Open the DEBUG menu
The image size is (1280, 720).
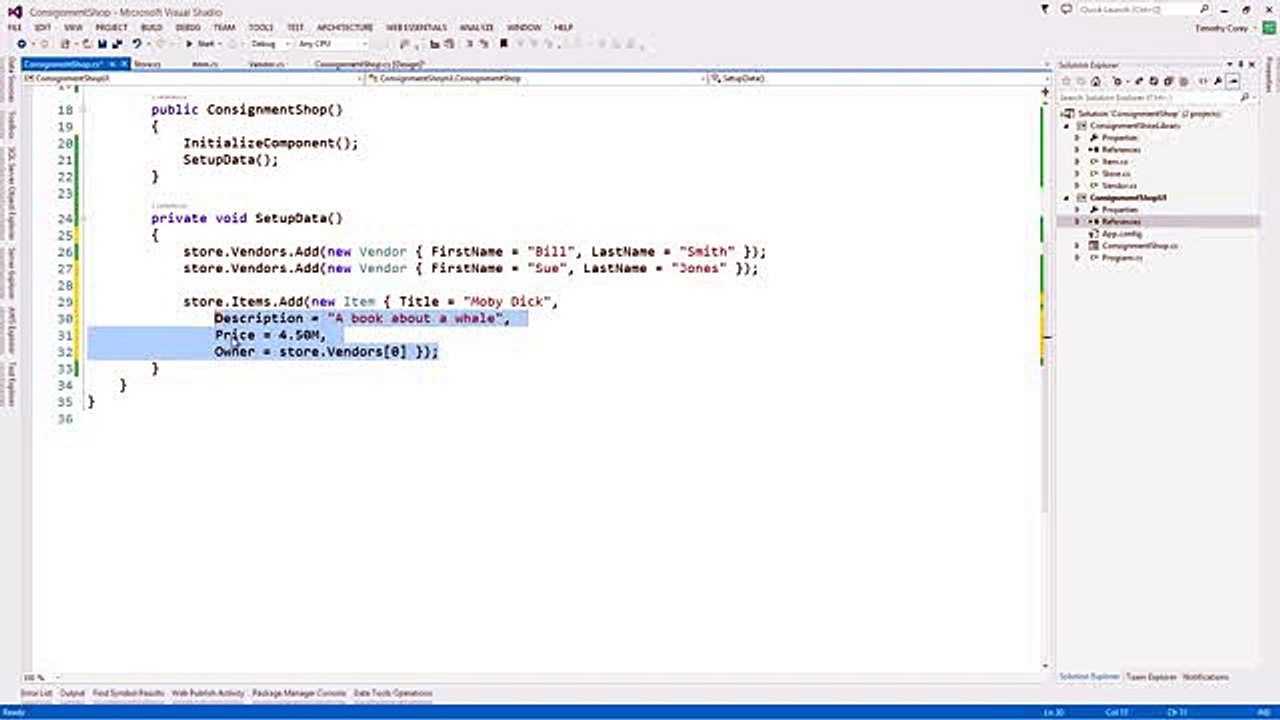pos(187,28)
